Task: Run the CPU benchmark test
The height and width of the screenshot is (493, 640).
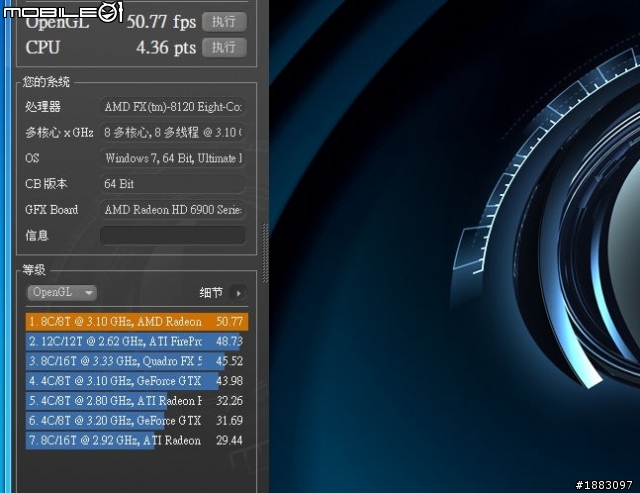Action: click(224, 47)
